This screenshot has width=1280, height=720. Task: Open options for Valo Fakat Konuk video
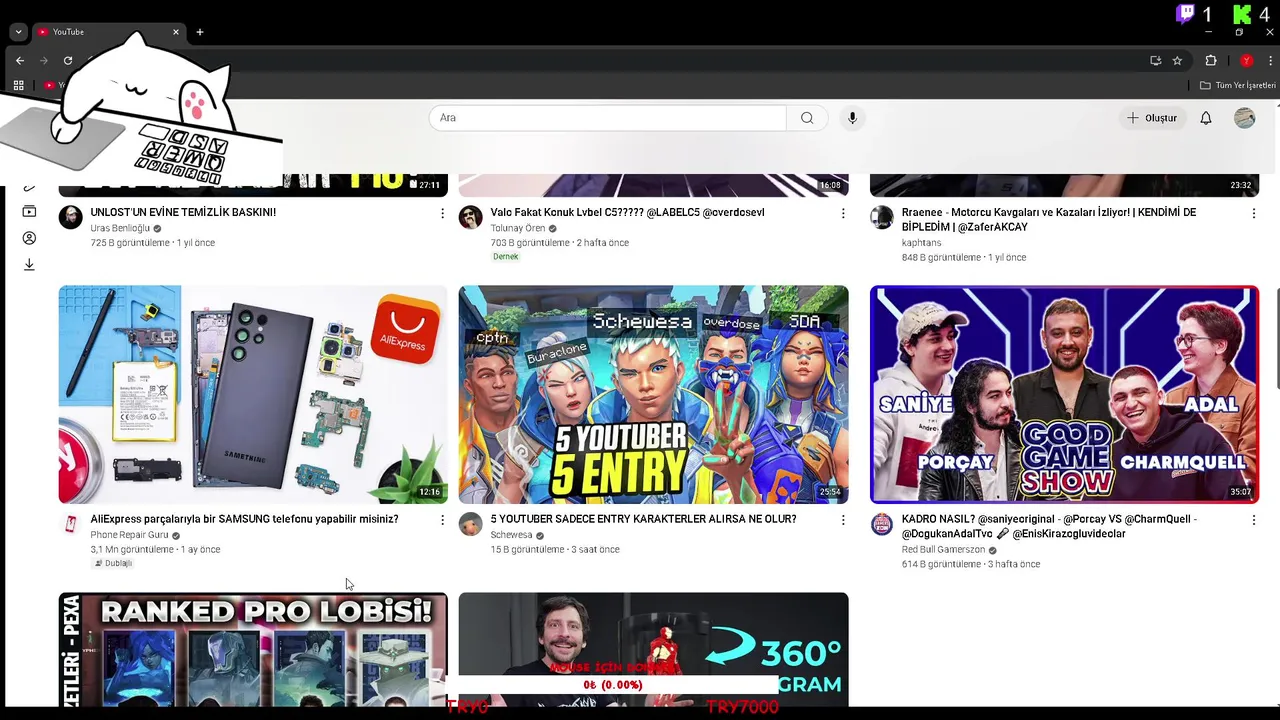click(843, 213)
